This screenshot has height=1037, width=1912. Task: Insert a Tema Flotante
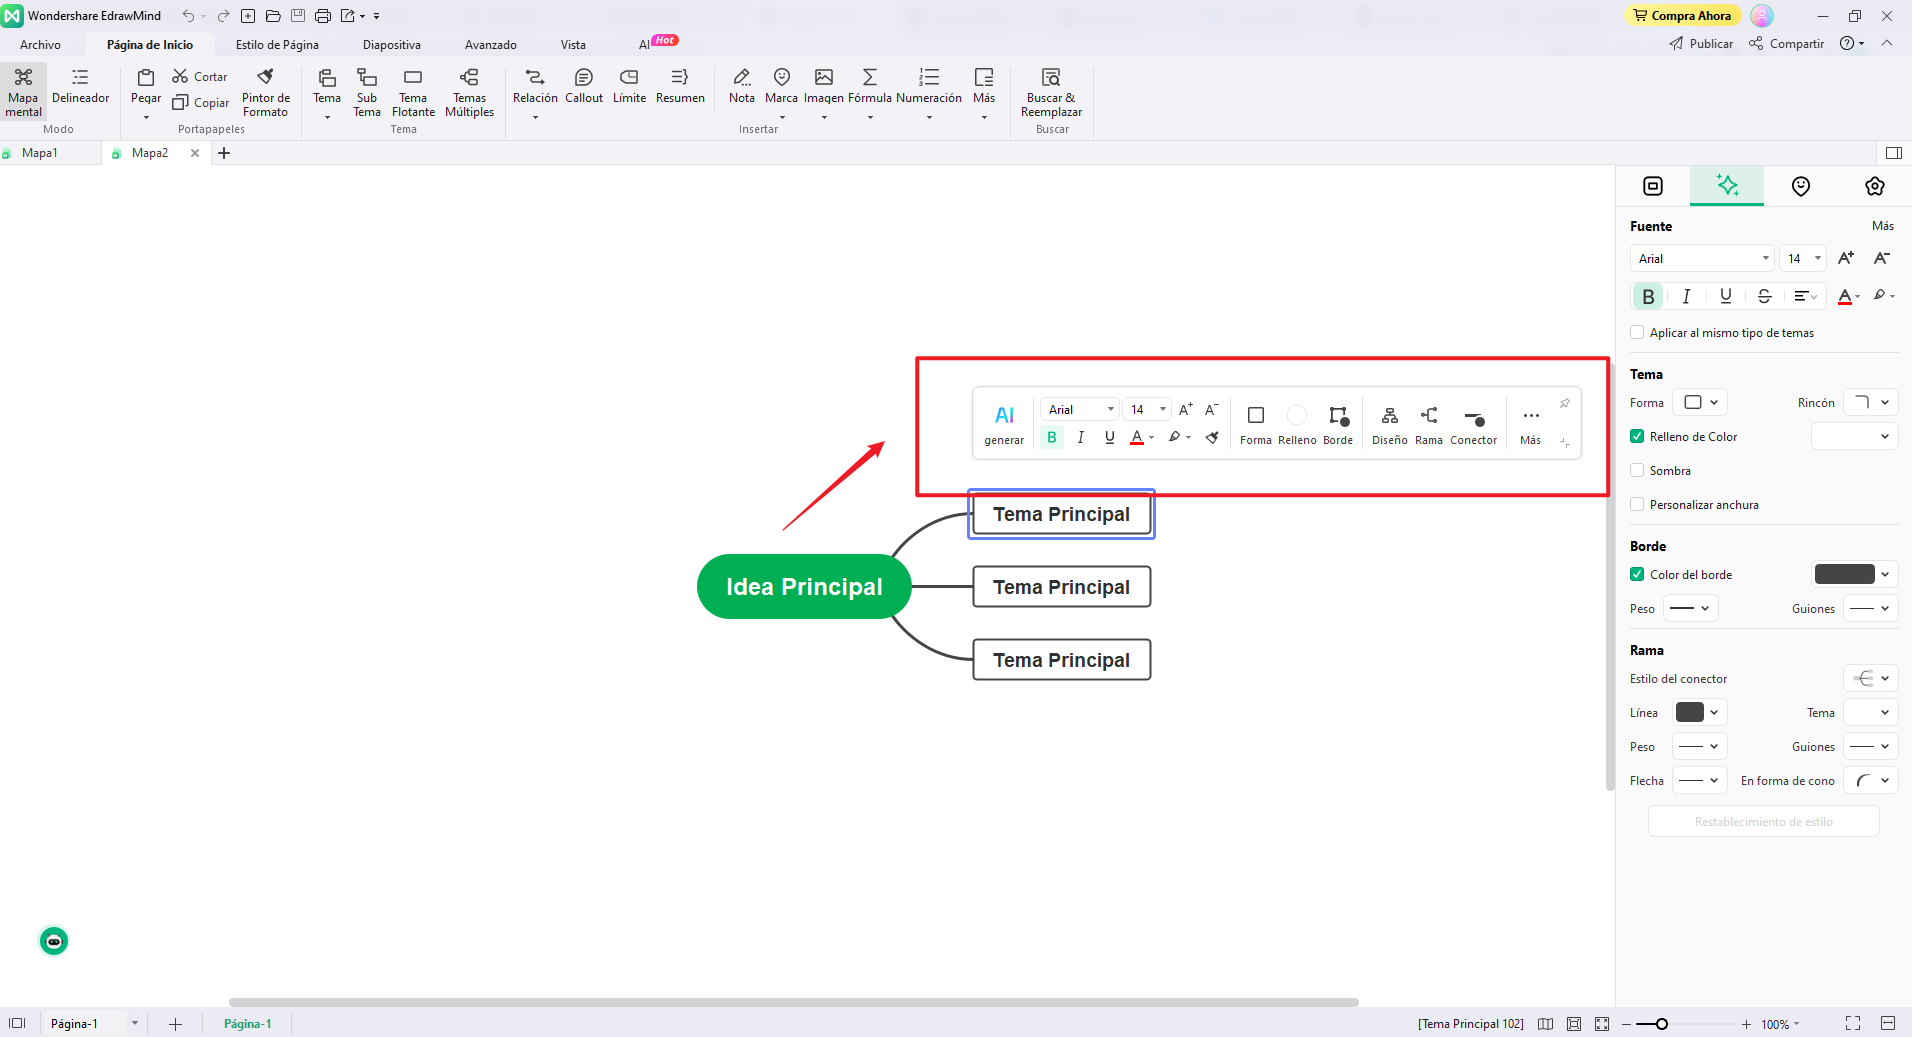pos(412,93)
